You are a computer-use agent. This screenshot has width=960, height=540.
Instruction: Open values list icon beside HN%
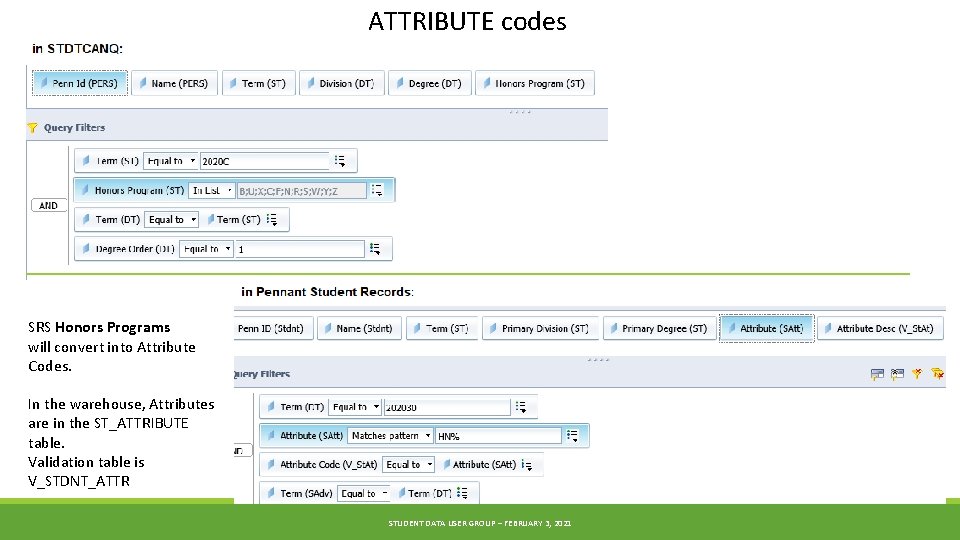pyautogui.click(x=572, y=435)
